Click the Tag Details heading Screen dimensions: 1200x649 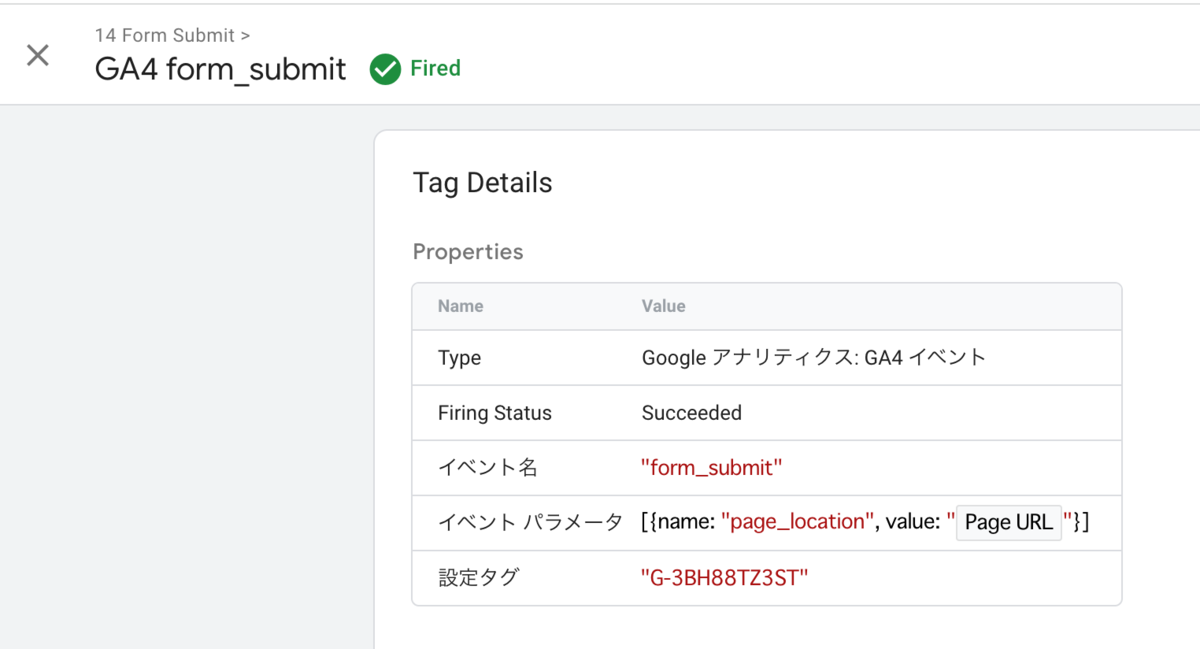[482, 183]
